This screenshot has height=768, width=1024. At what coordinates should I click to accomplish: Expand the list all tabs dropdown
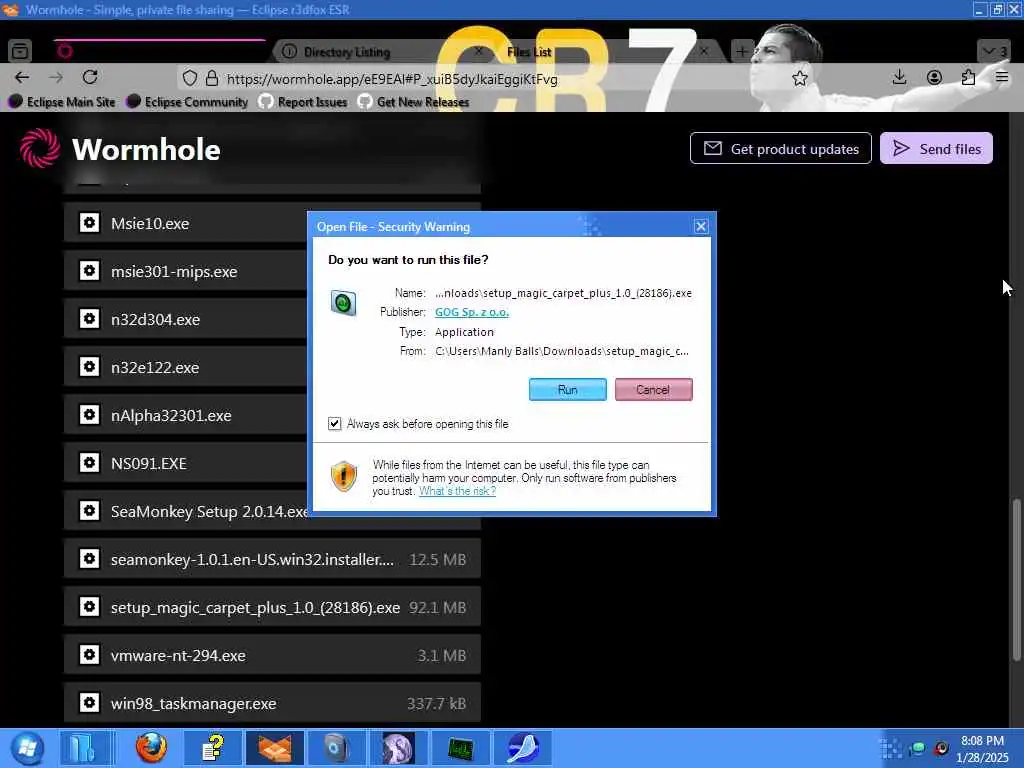pos(995,51)
